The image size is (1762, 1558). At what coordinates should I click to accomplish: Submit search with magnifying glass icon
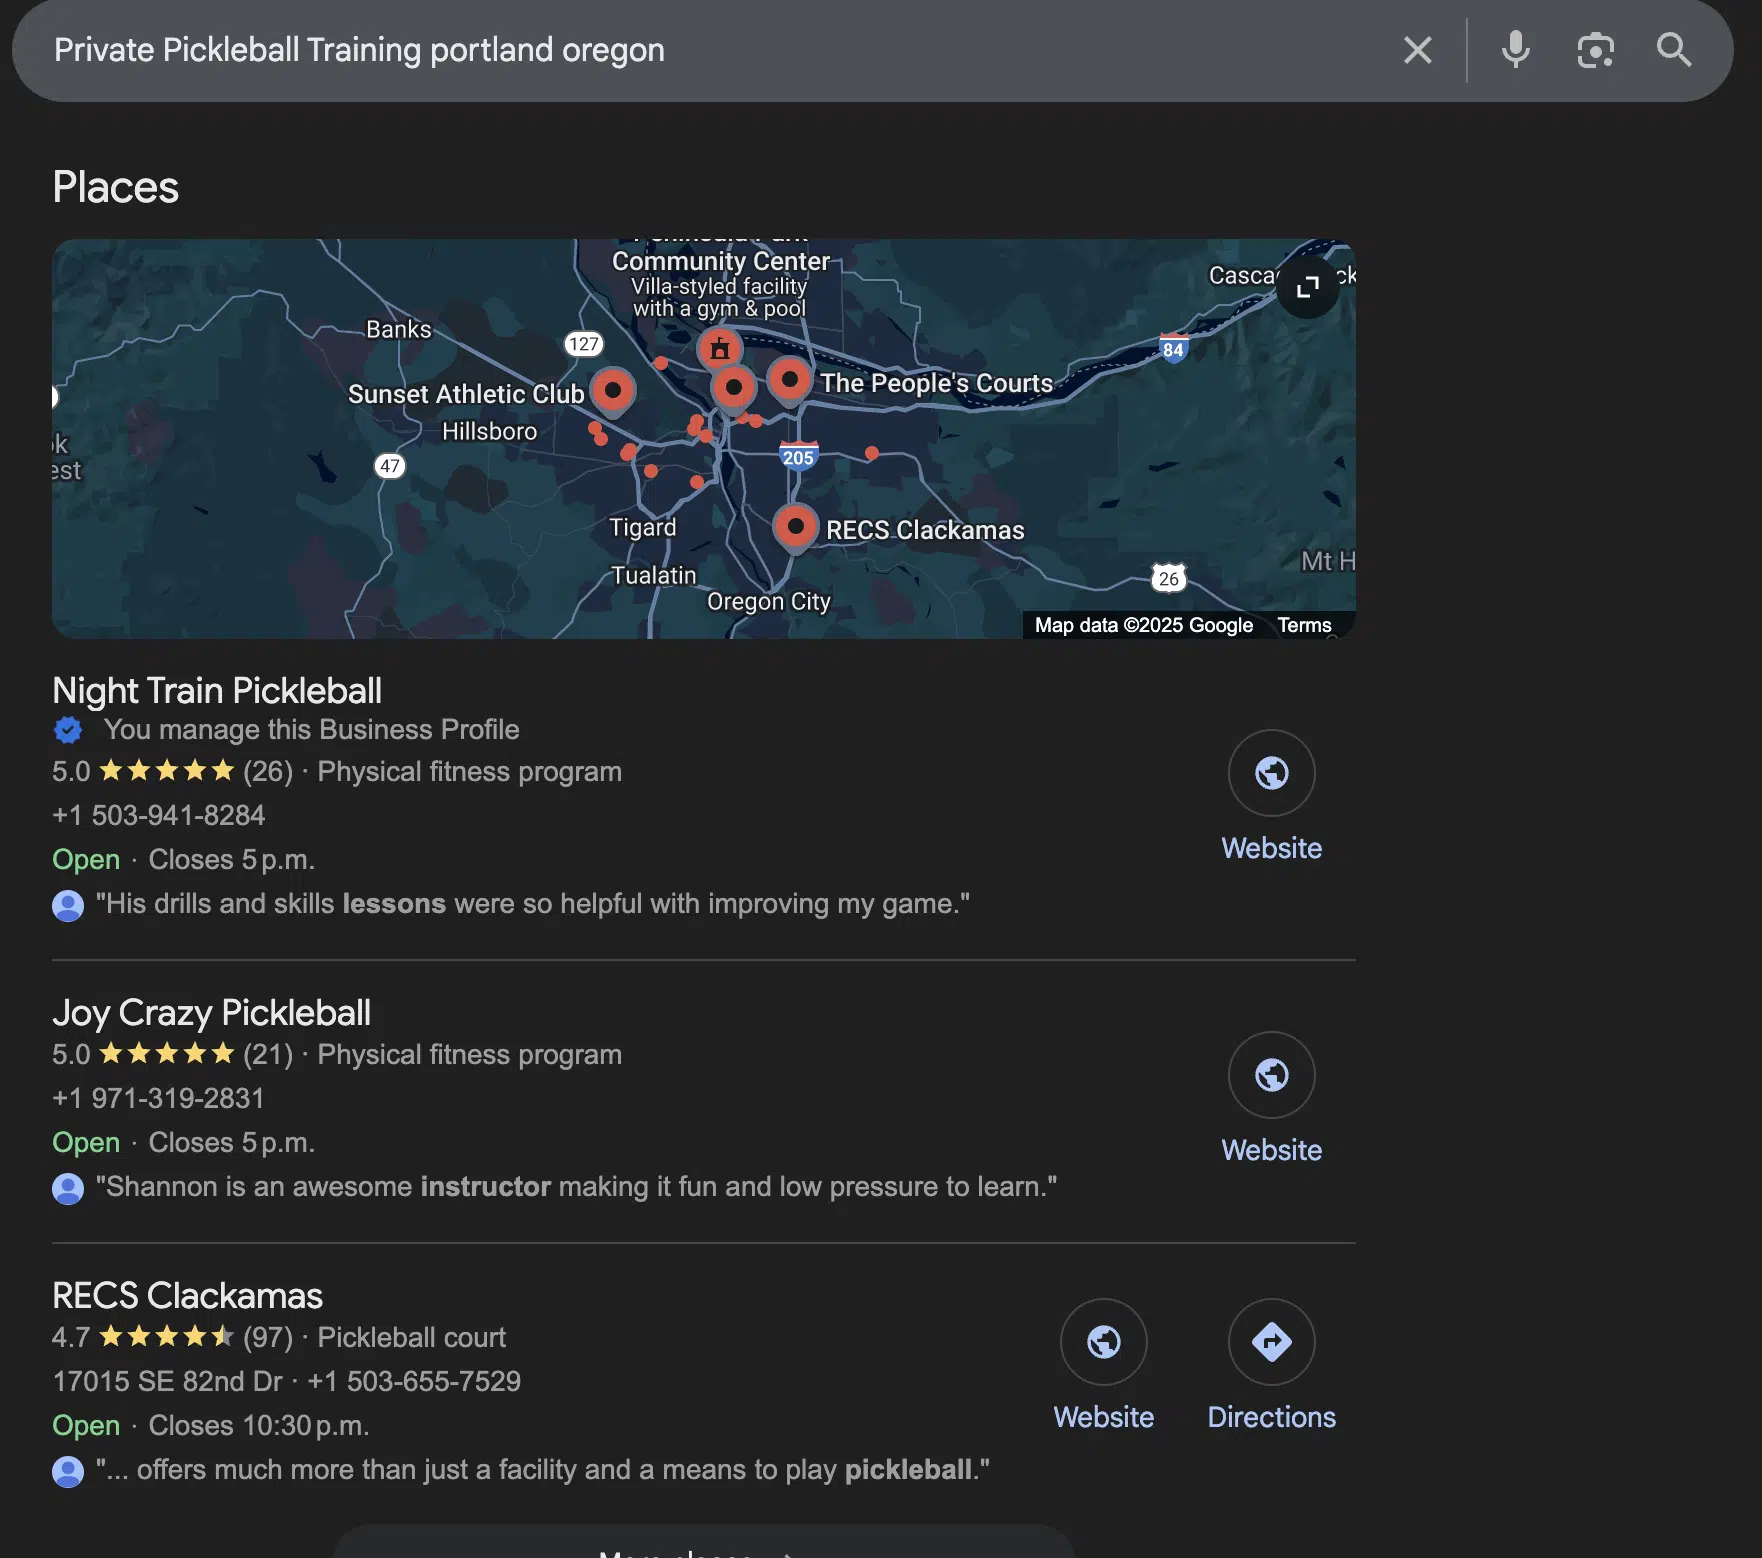tap(1674, 50)
